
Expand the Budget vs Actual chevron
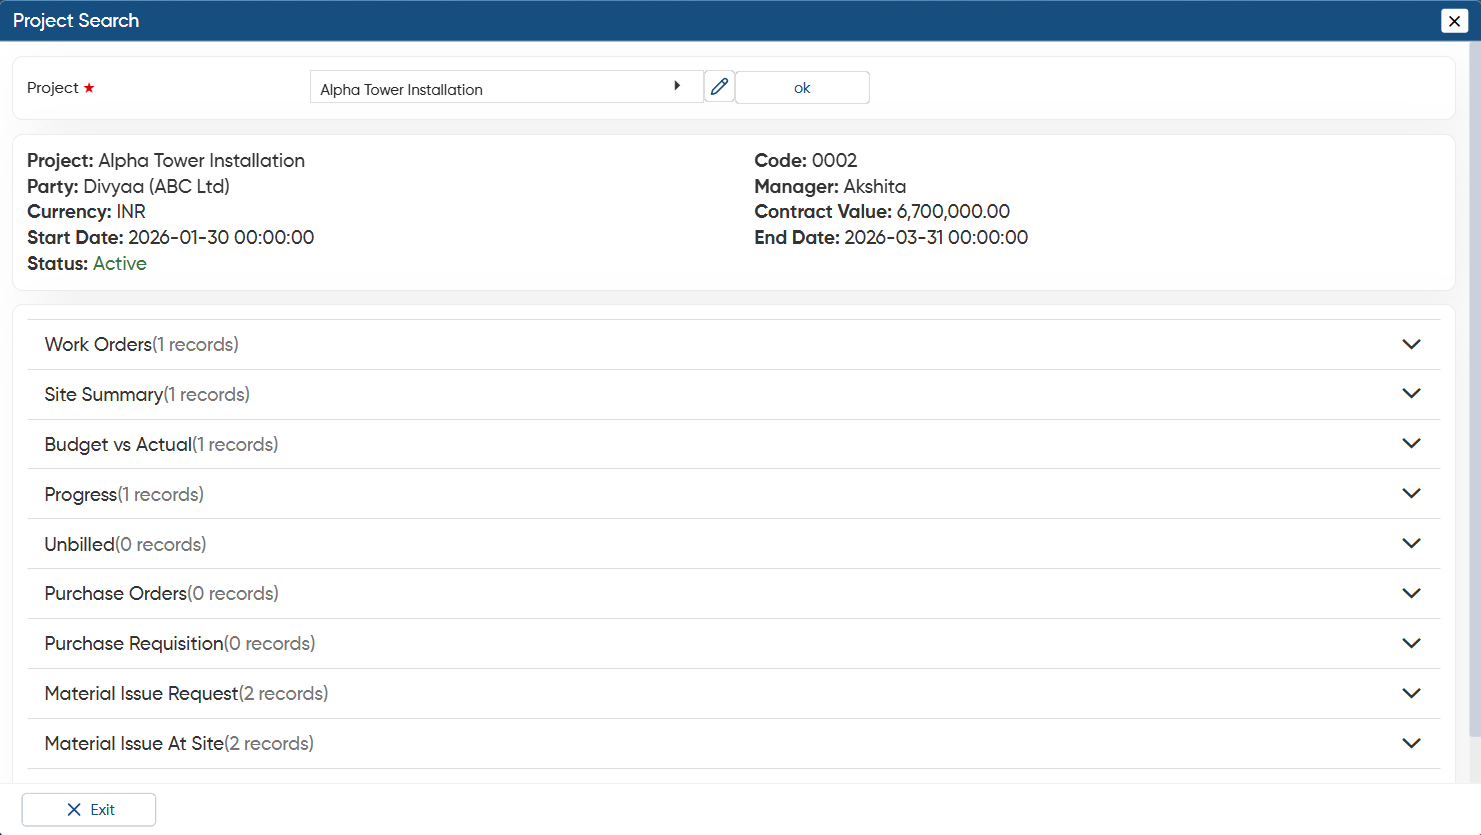pos(1411,444)
